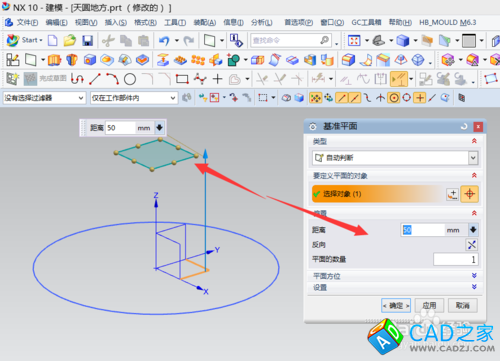Click the Line sketch tool
Image resolution: width=500 pixels, height=361 pixels.
click(x=95, y=79)
